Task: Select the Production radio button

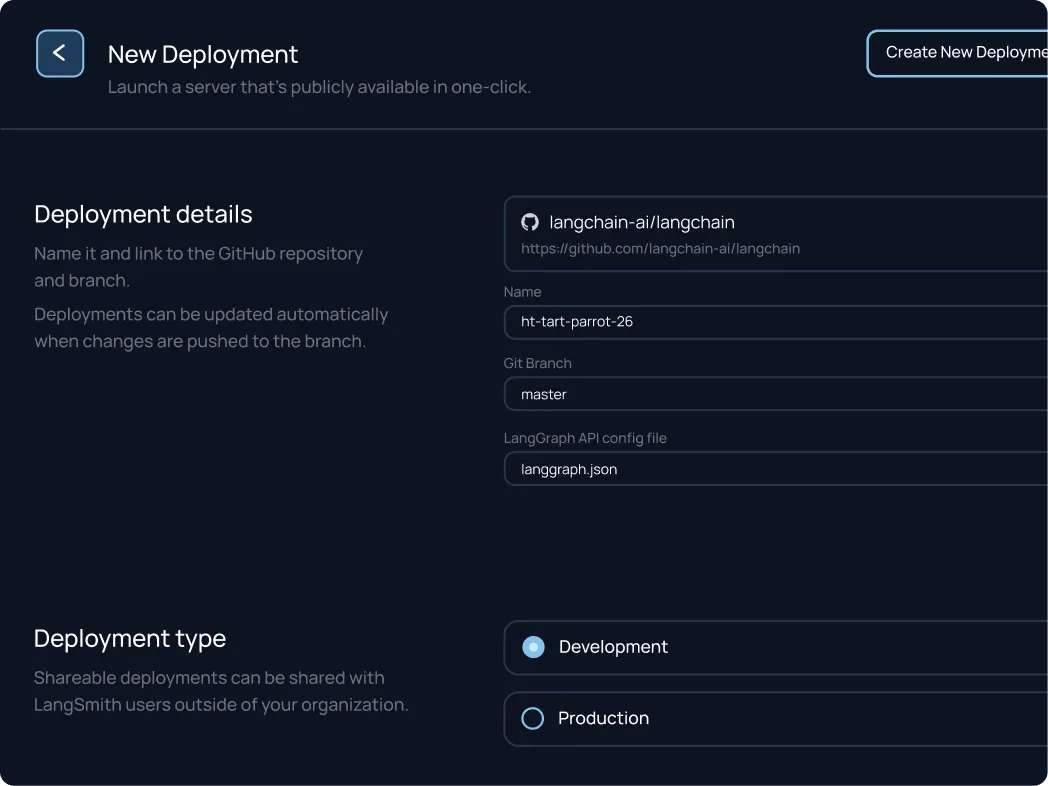Action: point(533,718)
